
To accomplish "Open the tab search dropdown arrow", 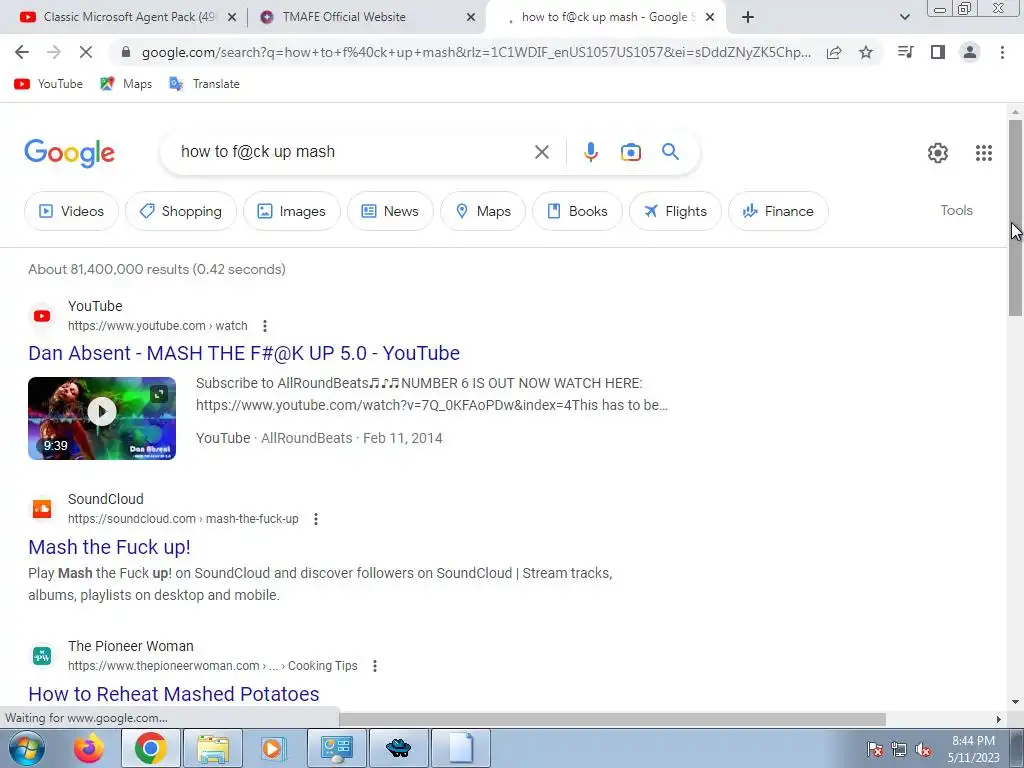I will tap(904, 17).
